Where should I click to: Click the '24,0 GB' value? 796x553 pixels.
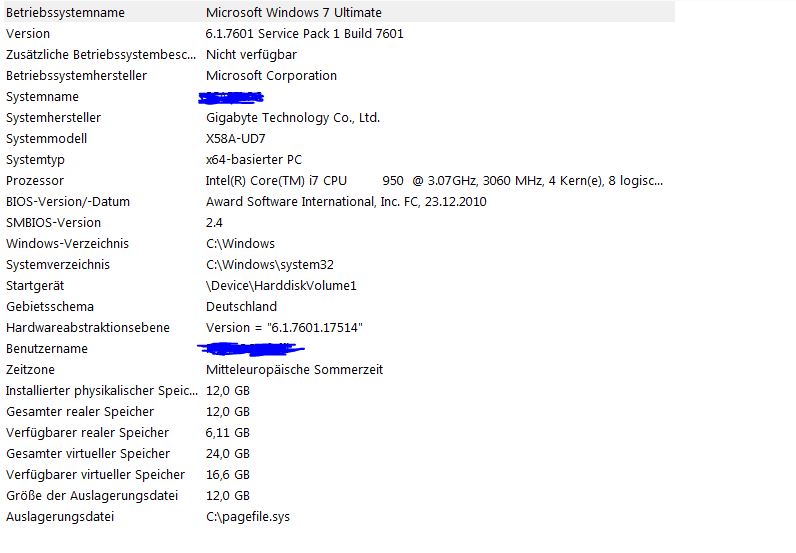point(228,453)
